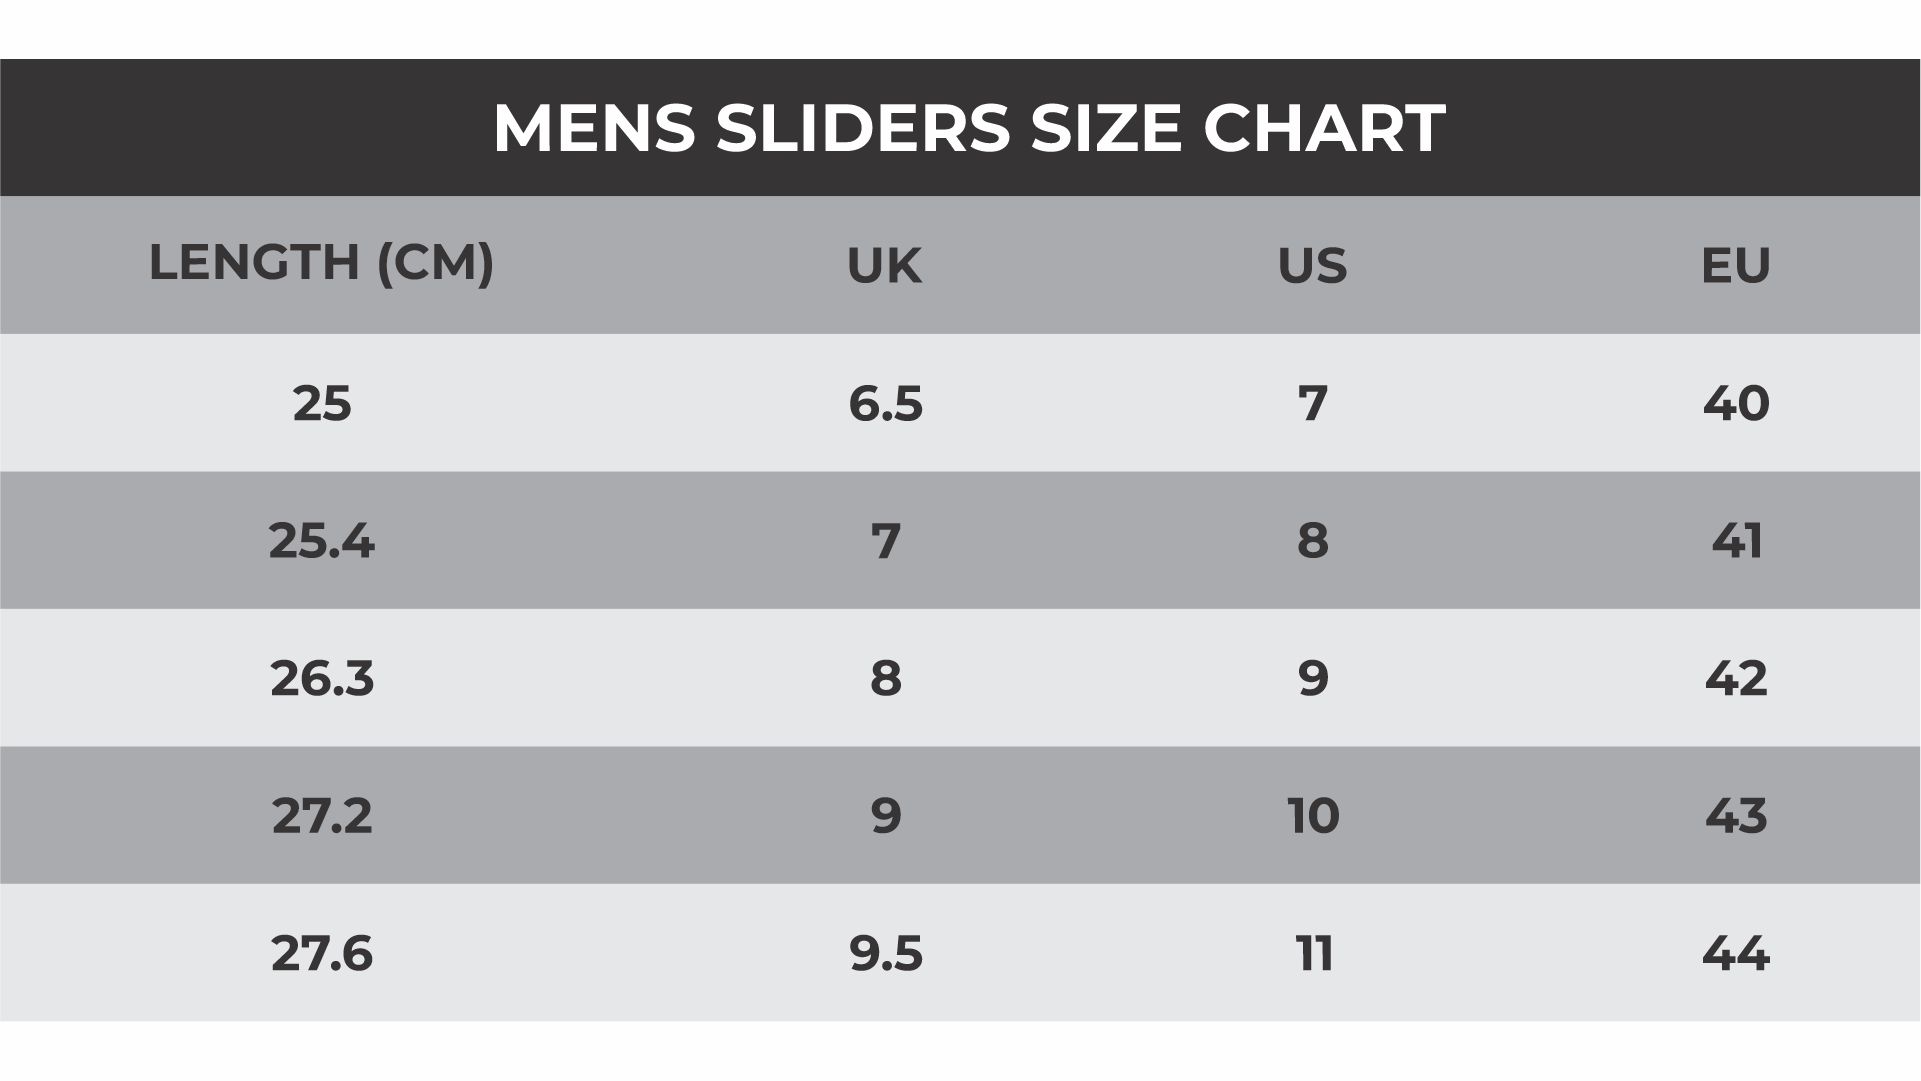Select the UK size 6.5 cell
The image size is (1921, 1081).
pyautogui.click(x=885, y=404)
